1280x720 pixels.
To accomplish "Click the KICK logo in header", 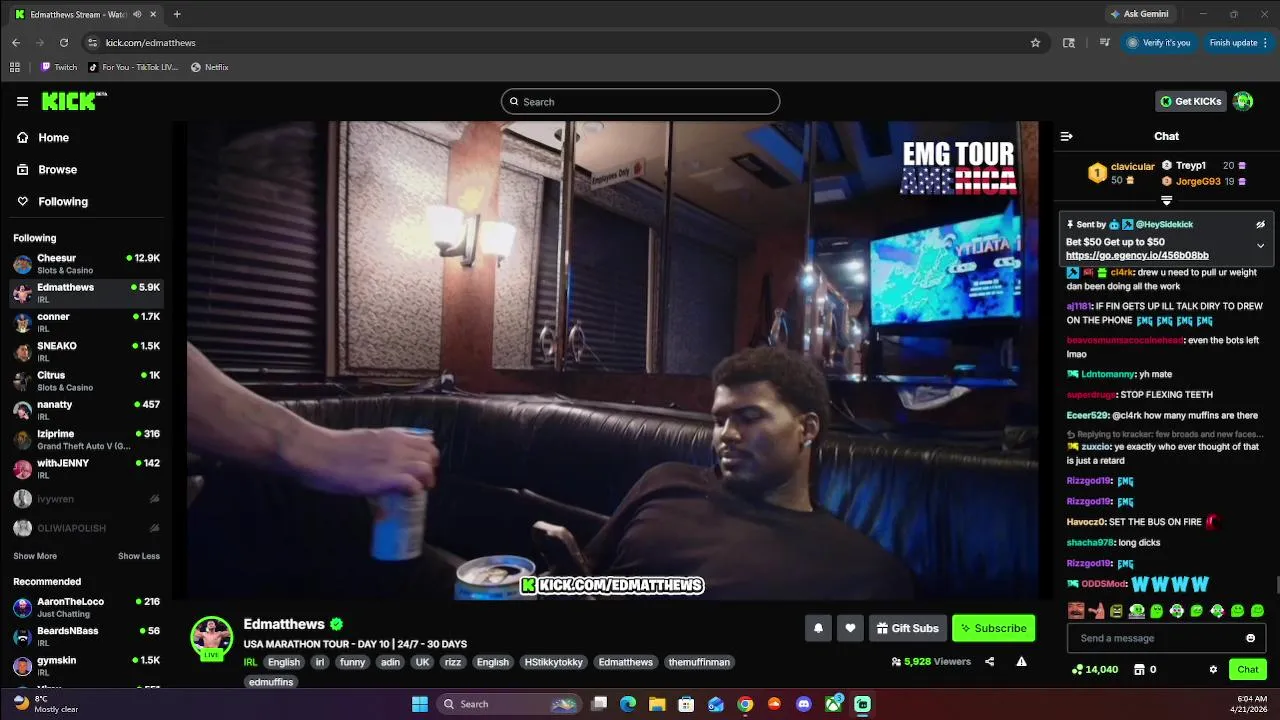I will click(74, 101).
